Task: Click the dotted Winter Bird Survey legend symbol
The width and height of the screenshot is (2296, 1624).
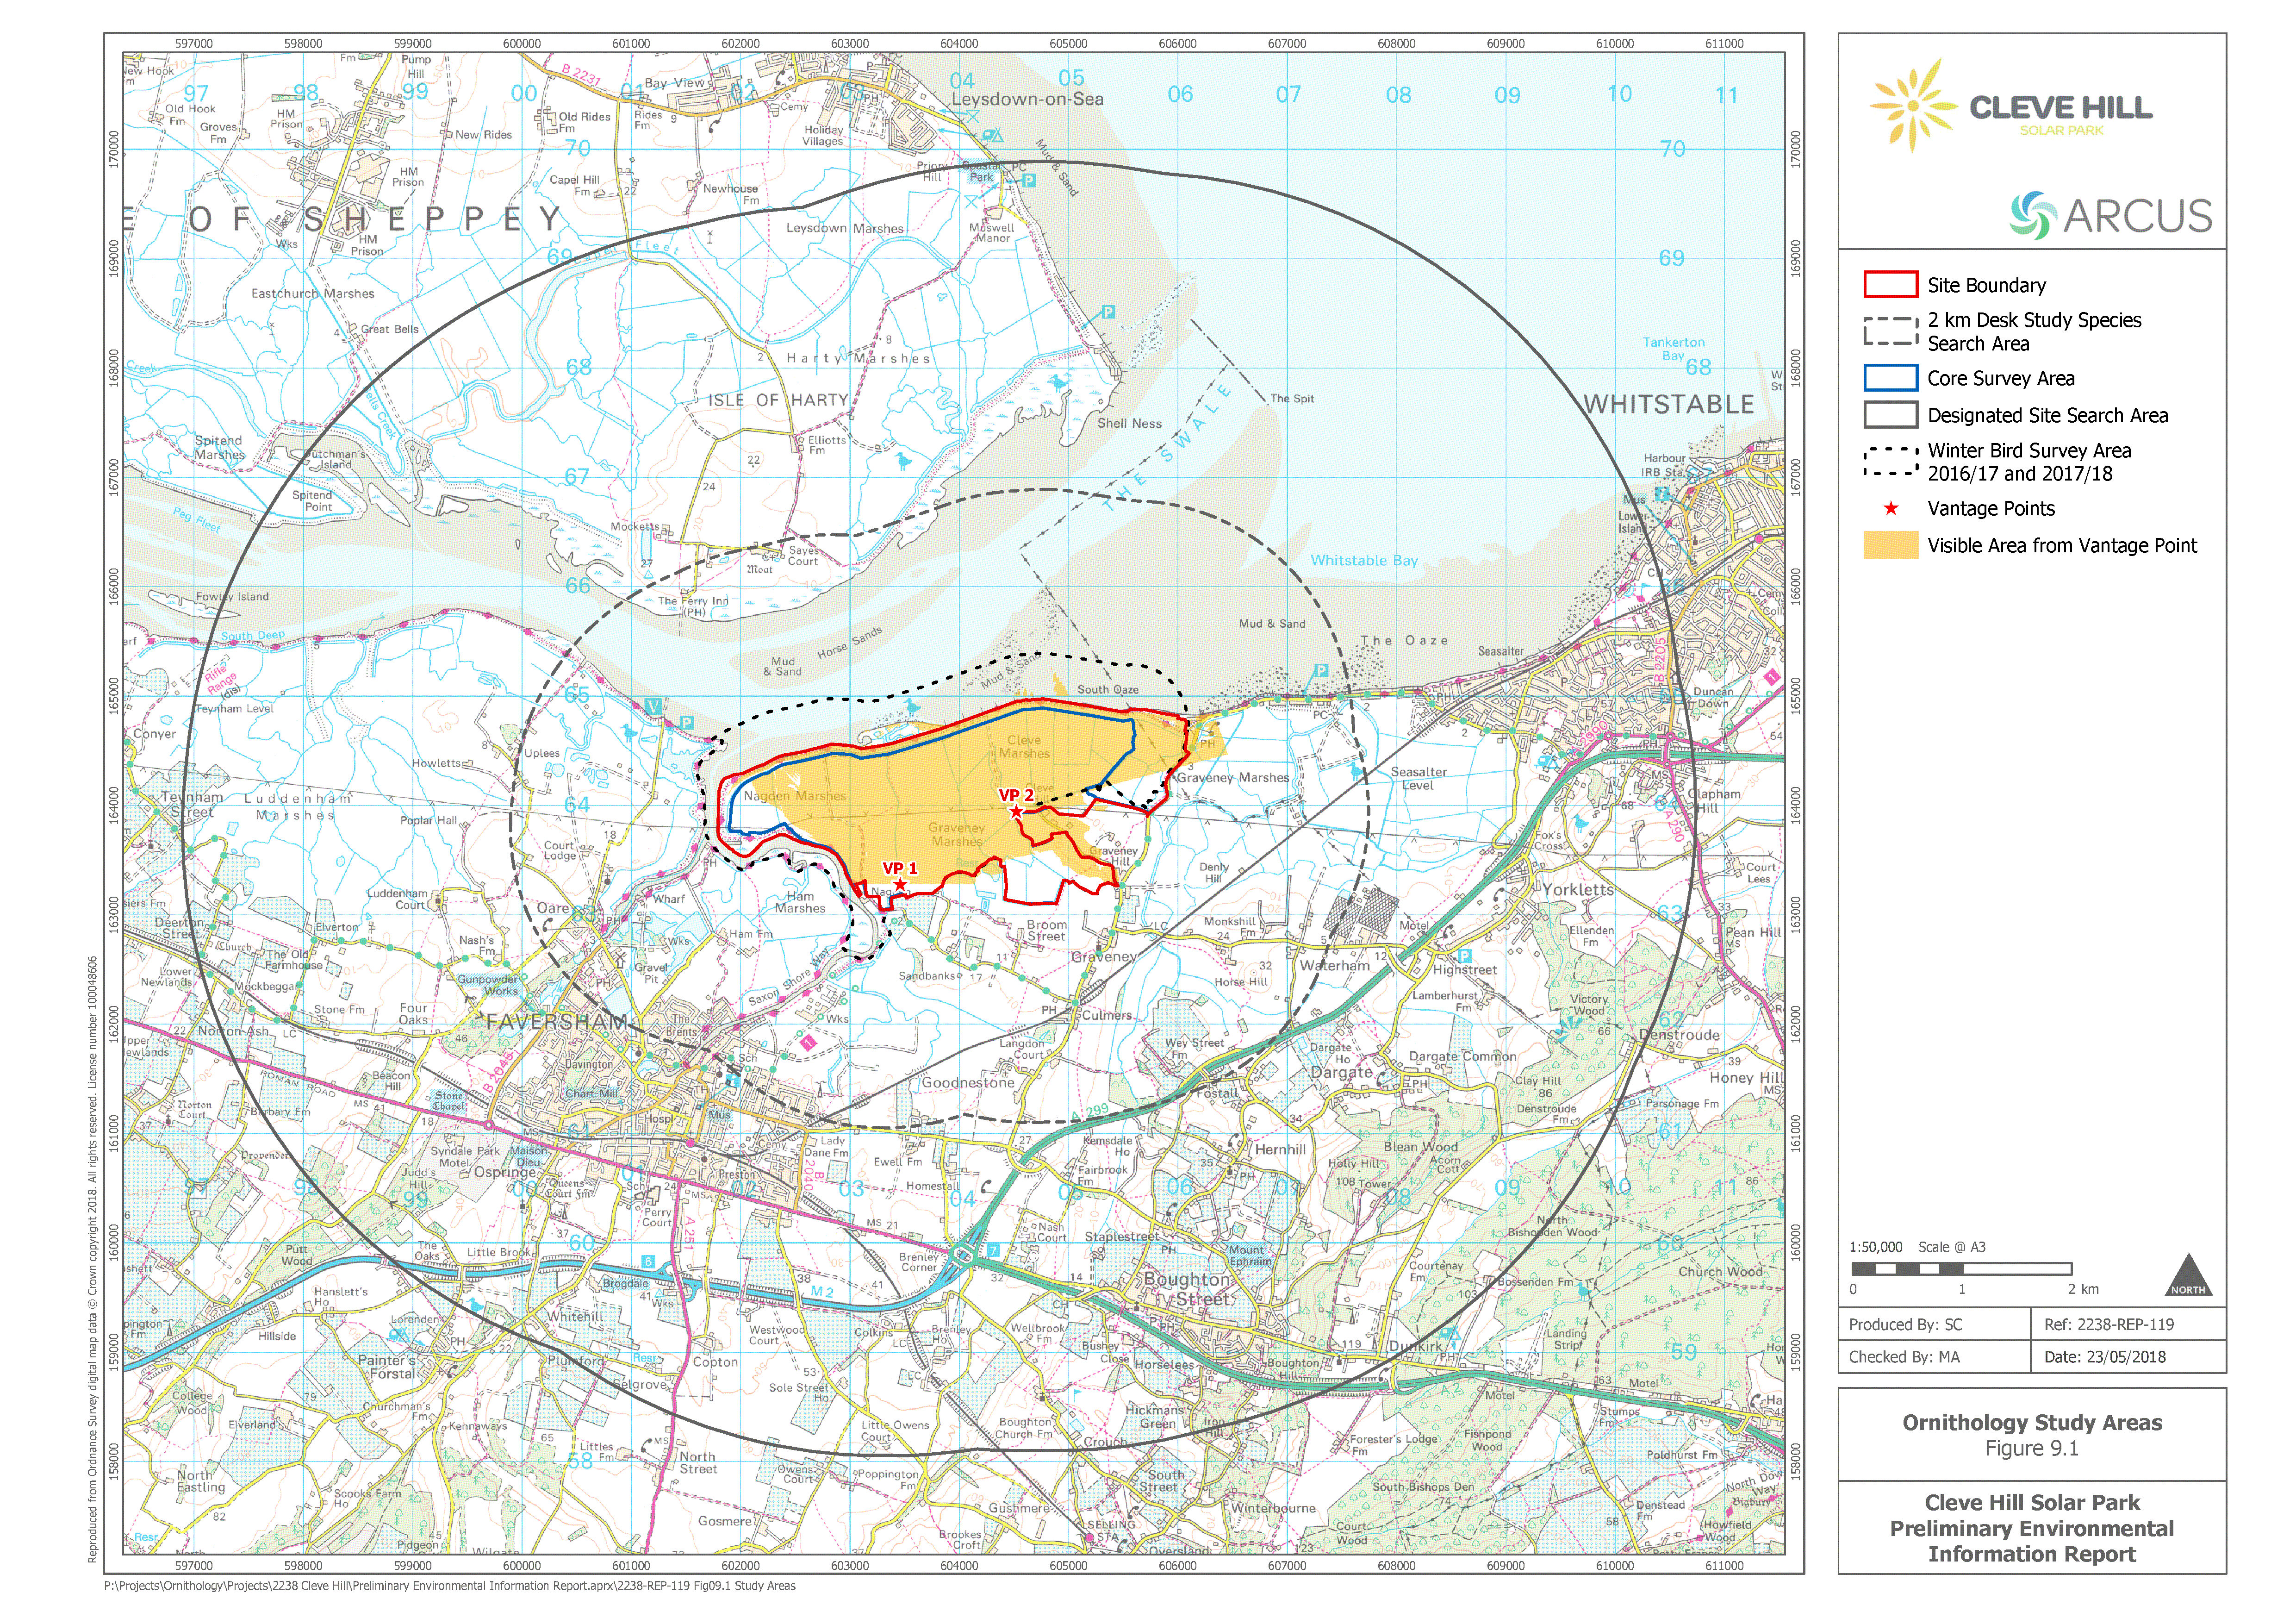Action: coord(1890,462)
